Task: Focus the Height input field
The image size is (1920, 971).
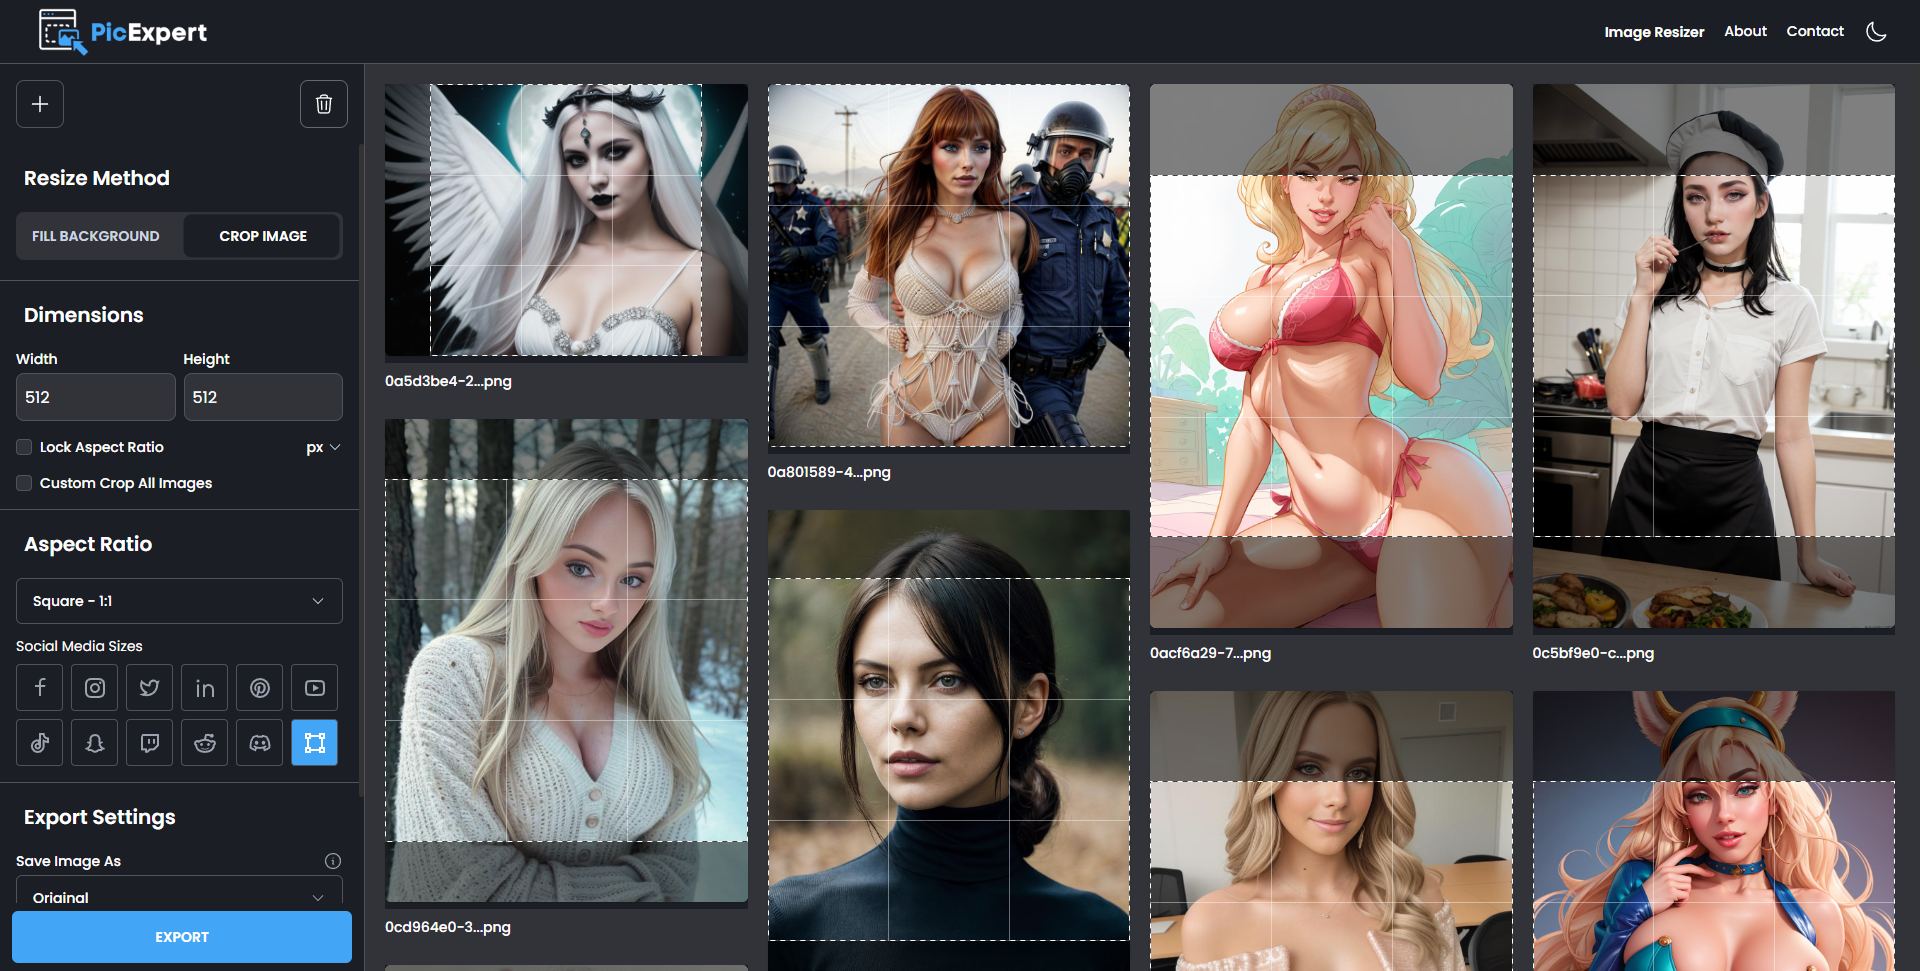Action: [x=263, y=397]
